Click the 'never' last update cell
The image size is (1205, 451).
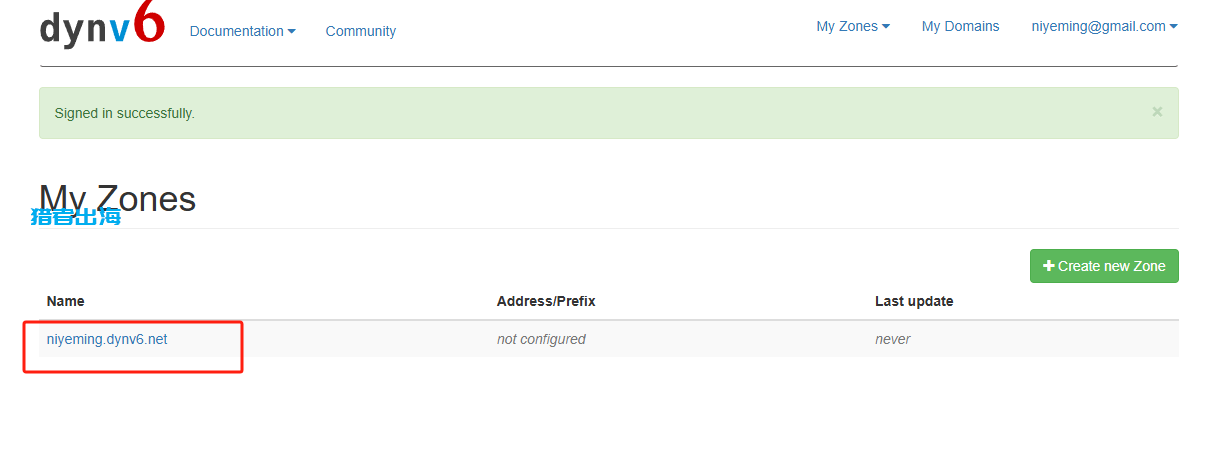(892, 339)
